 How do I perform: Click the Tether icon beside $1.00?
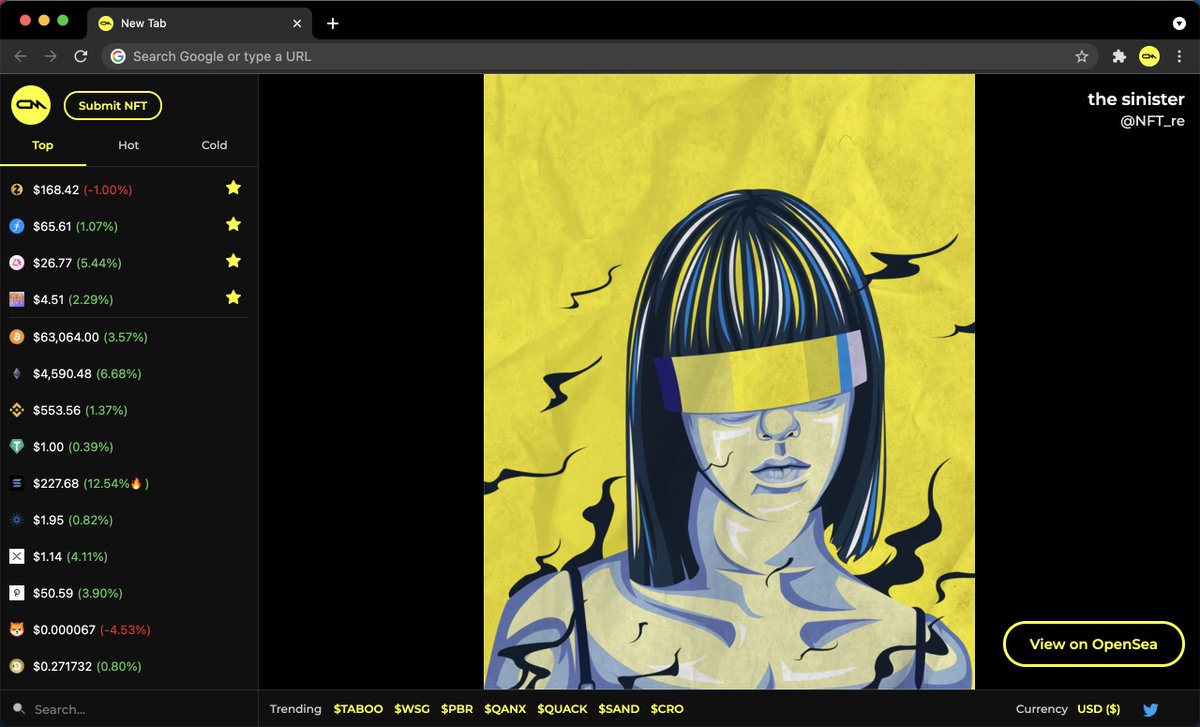tap(16, 447)
